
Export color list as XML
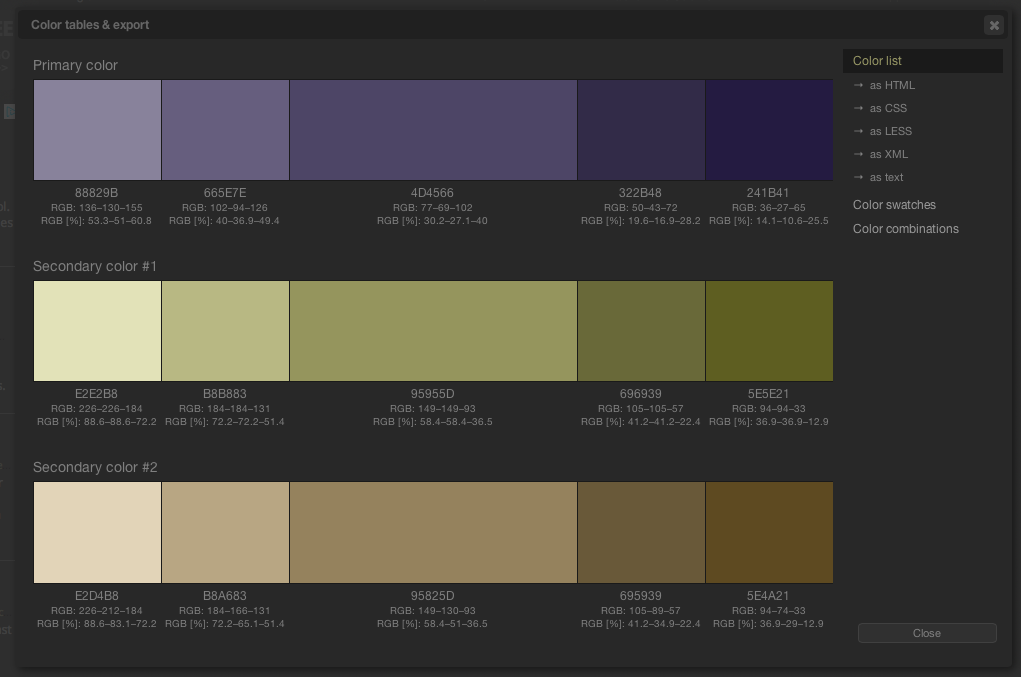point(888,154)
